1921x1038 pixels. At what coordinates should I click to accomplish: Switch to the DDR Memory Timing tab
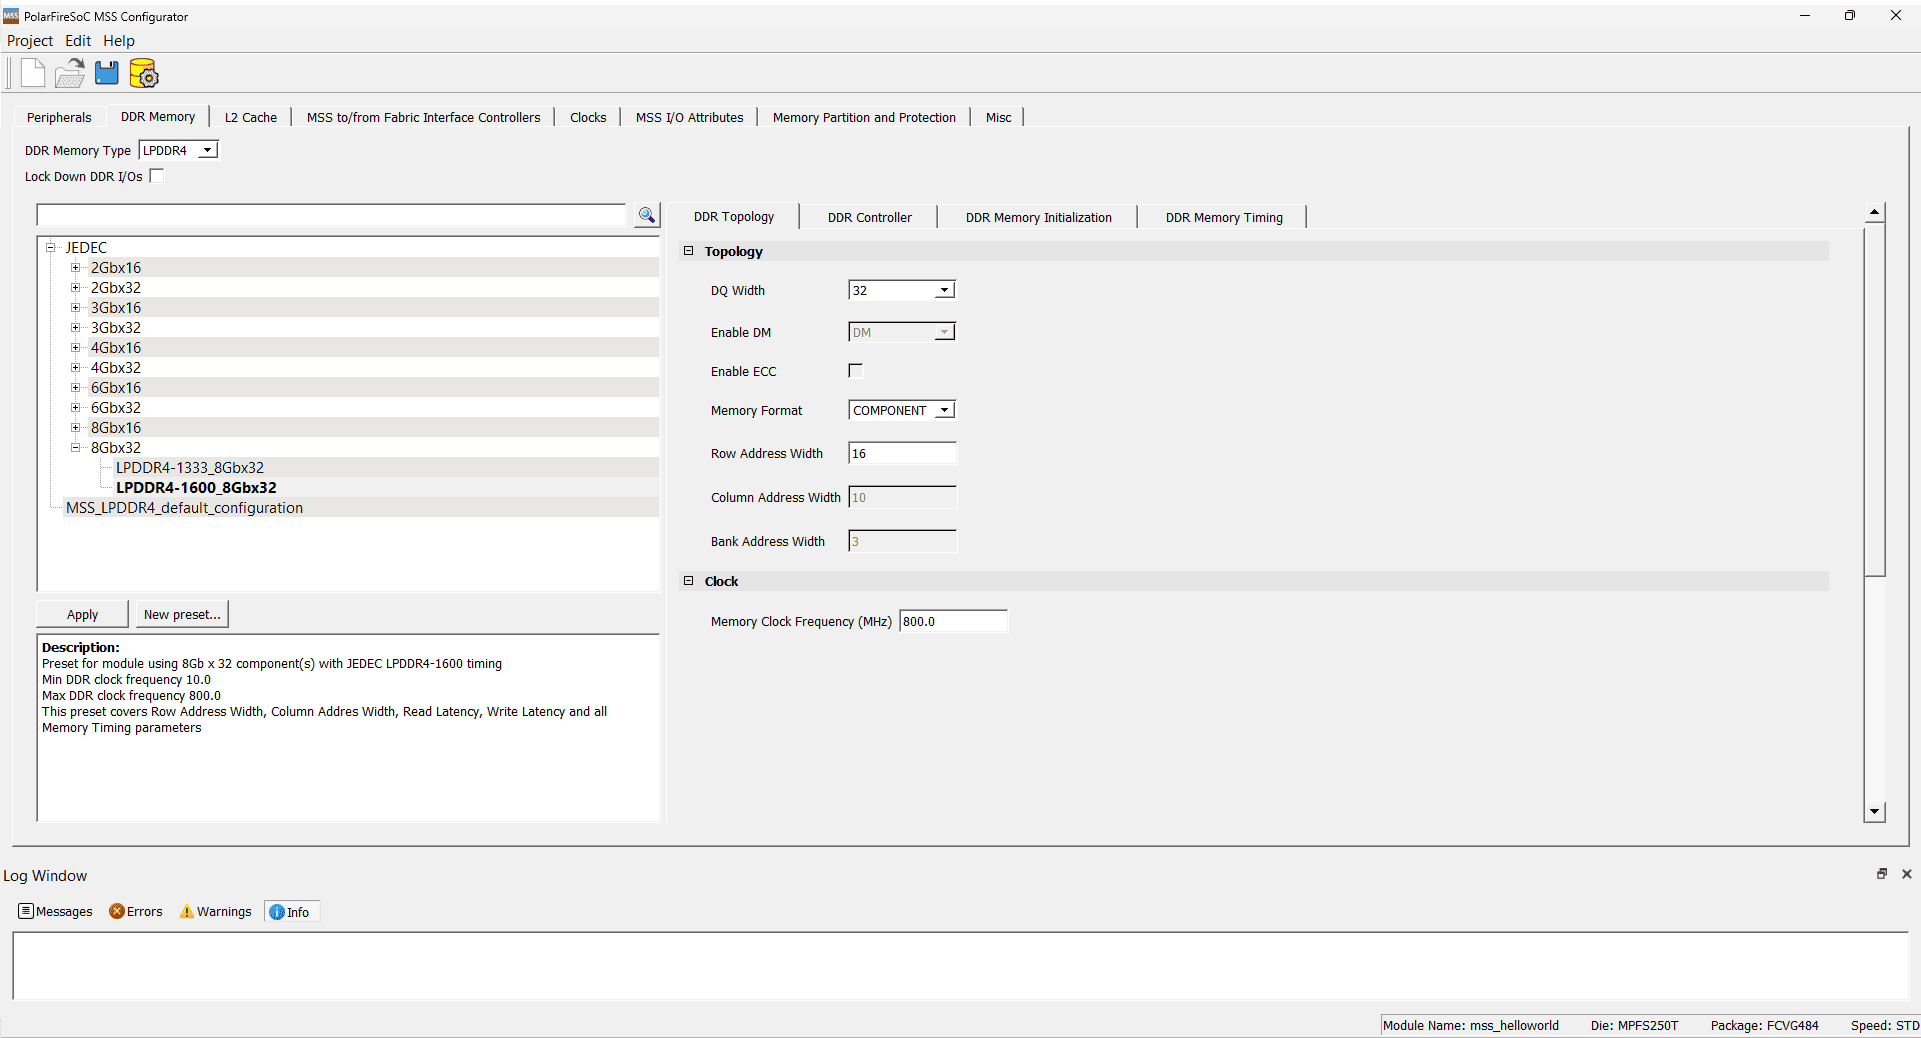coord(1223,218)
